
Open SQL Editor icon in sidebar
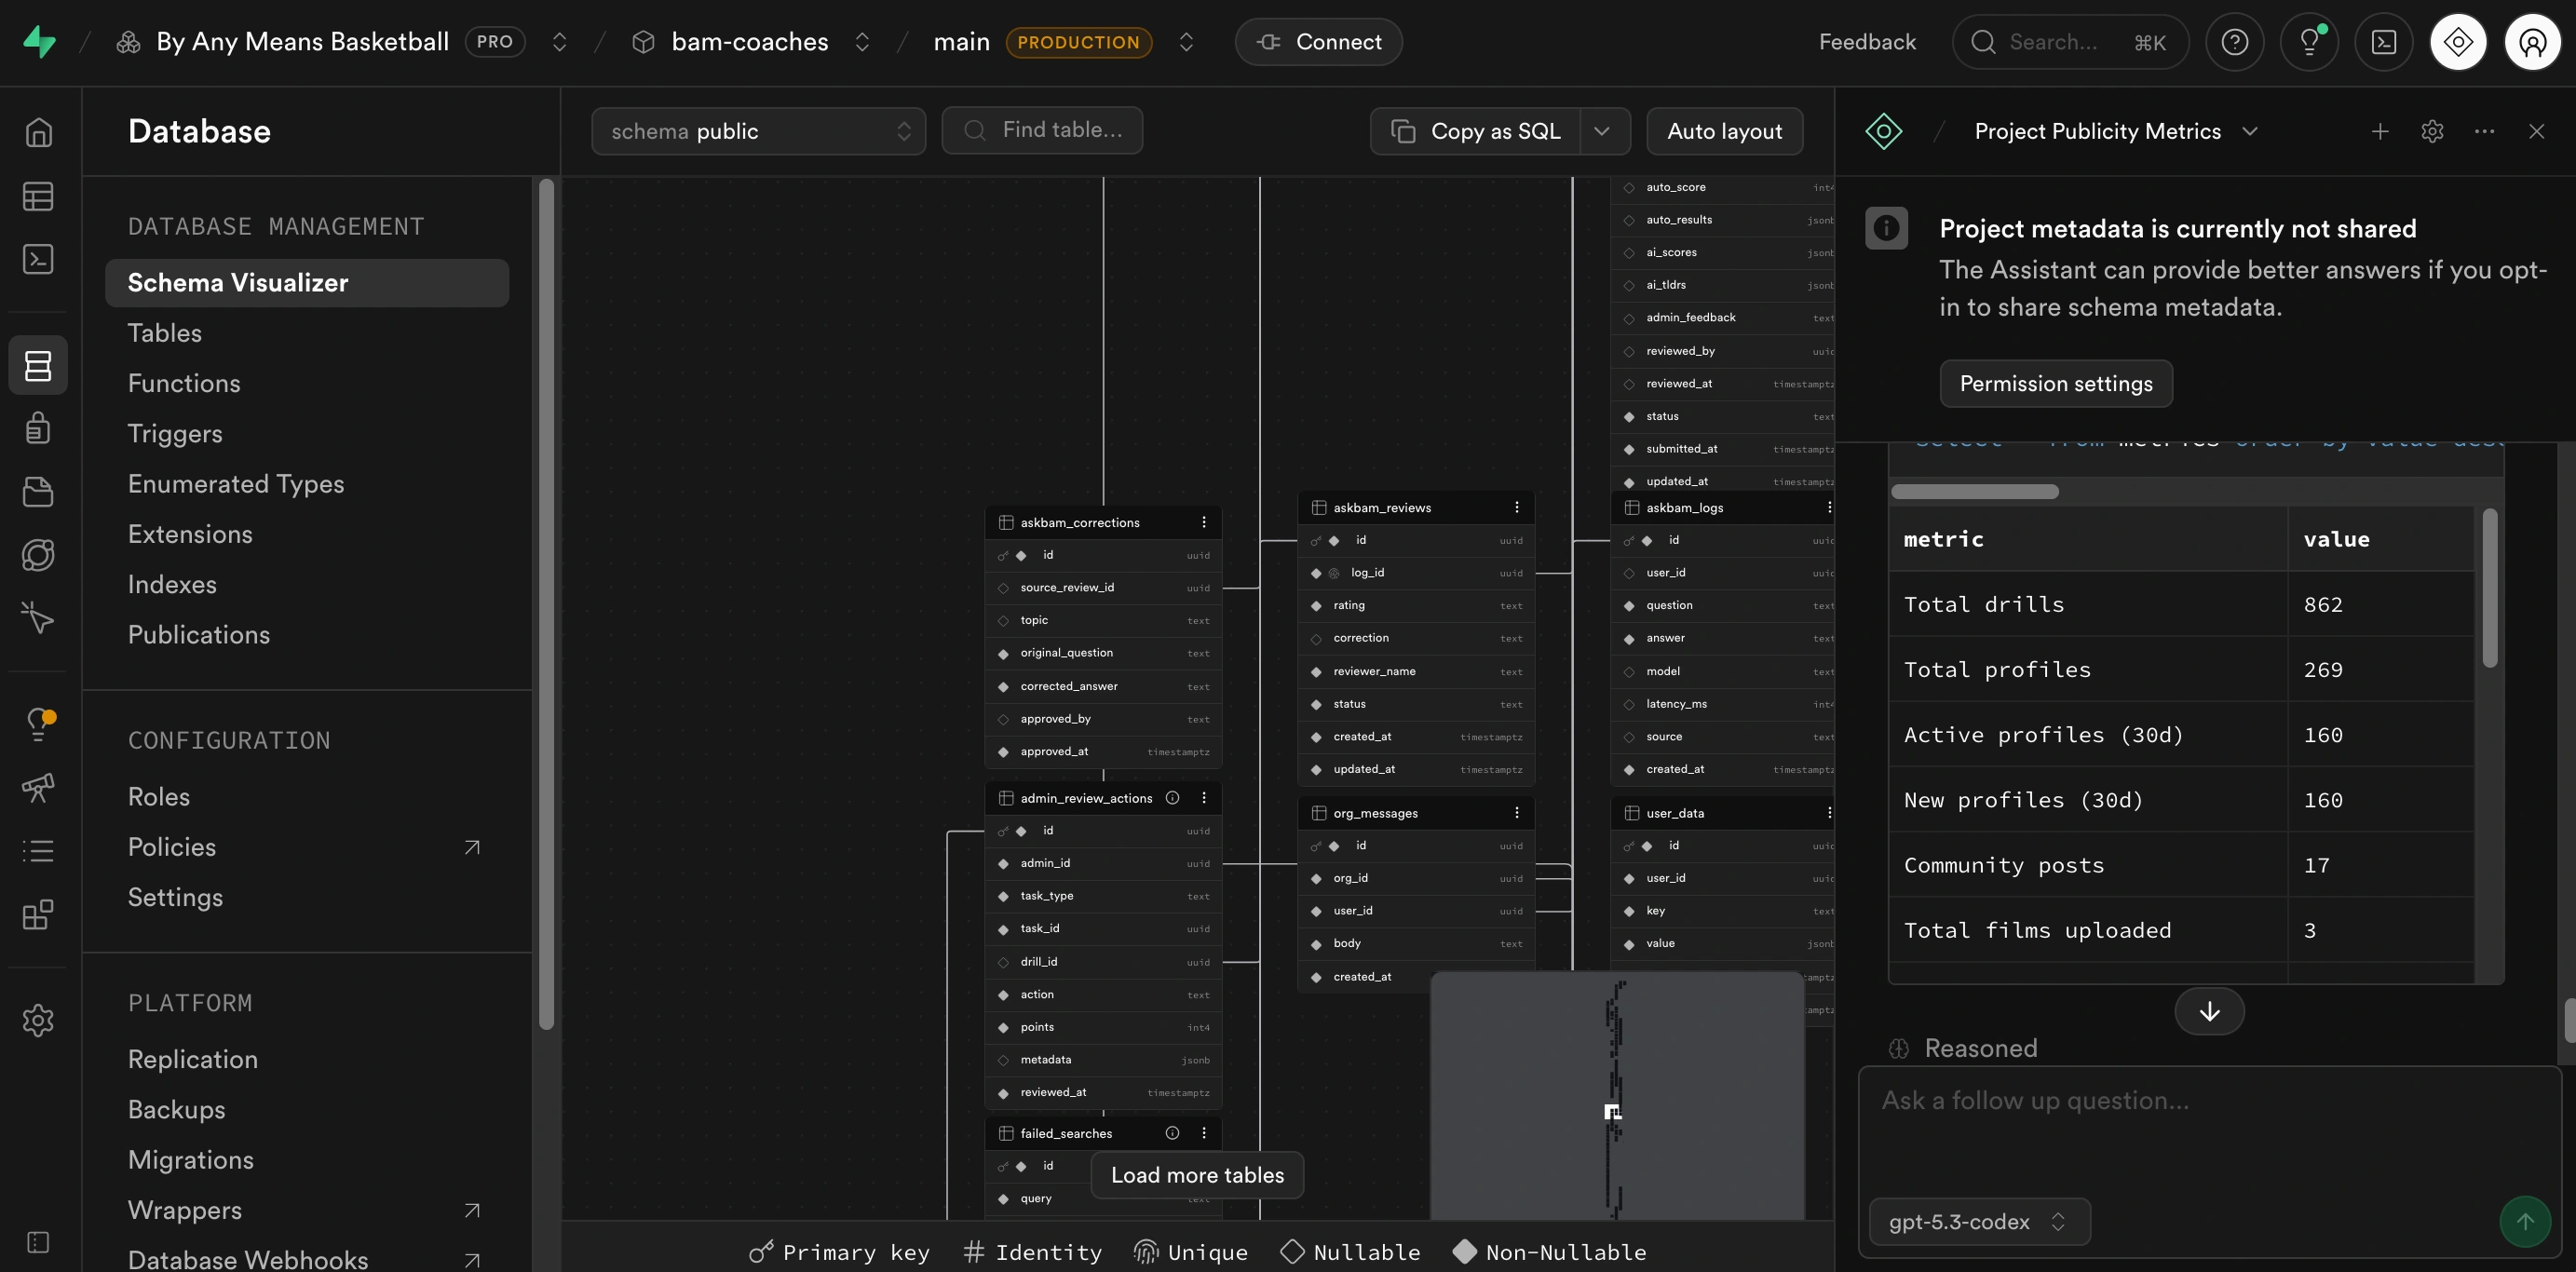pyautogui.click(x=38, y=259)
